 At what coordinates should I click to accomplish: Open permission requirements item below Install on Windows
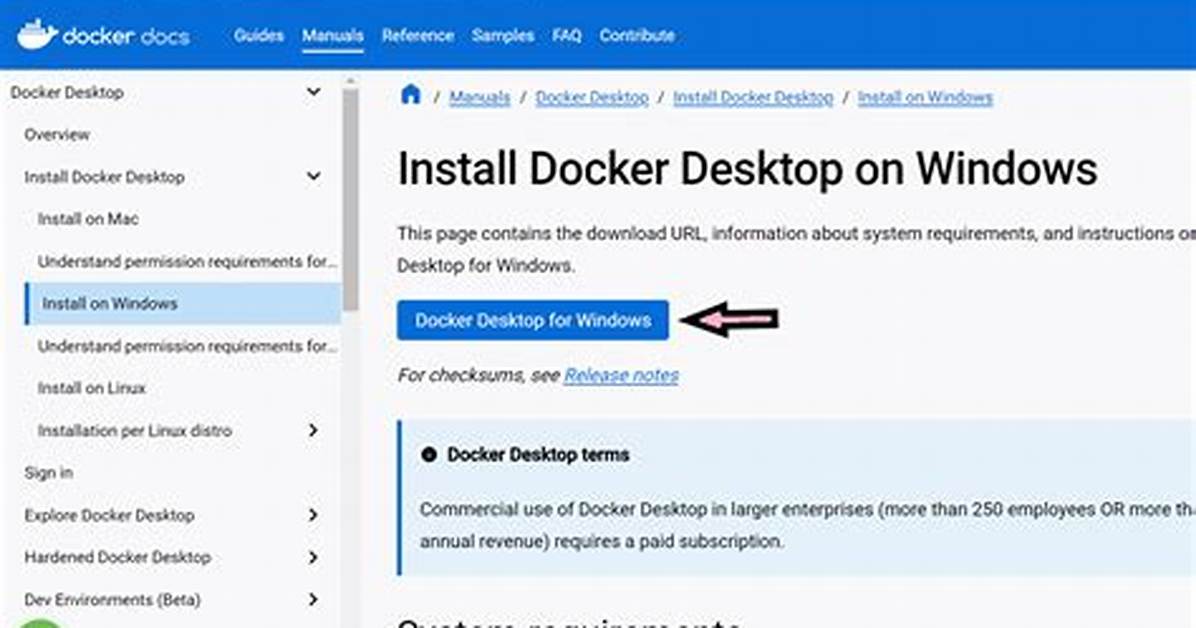188,346
